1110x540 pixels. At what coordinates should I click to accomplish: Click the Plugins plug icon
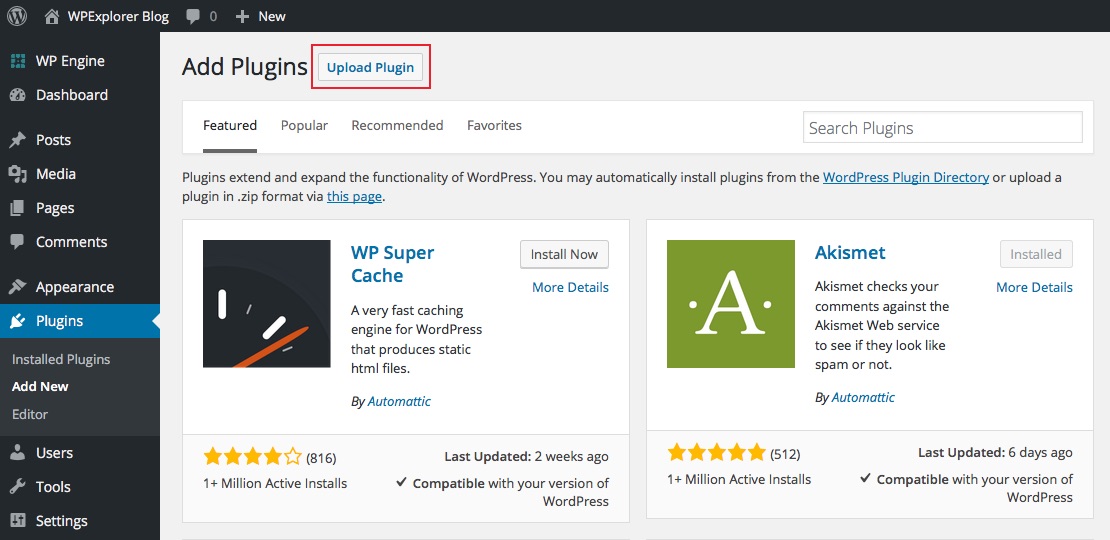18,321
